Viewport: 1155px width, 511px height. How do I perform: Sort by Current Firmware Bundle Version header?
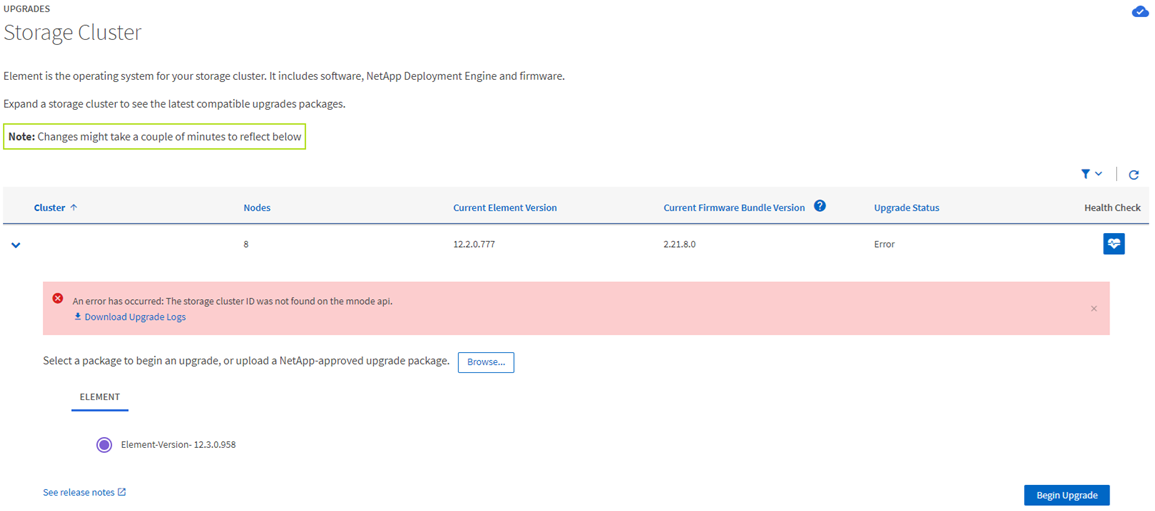tap(734, 208)
